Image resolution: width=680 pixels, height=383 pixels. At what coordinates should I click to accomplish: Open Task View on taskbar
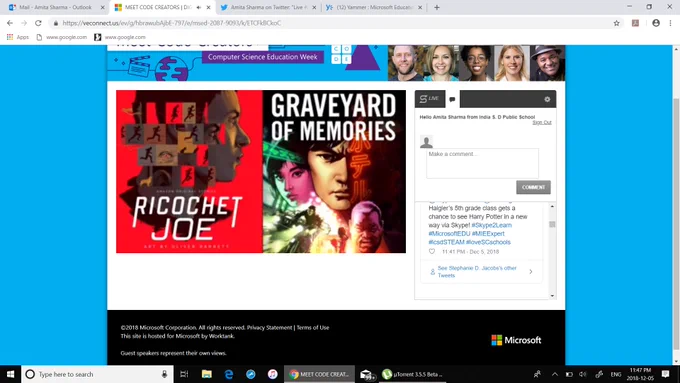point(184,374)
